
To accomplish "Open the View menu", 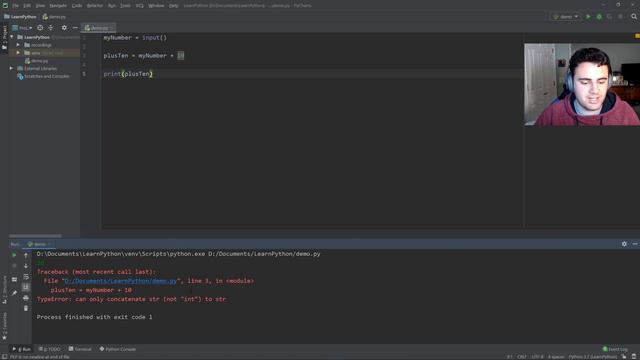I will click(x=40, y=6).
